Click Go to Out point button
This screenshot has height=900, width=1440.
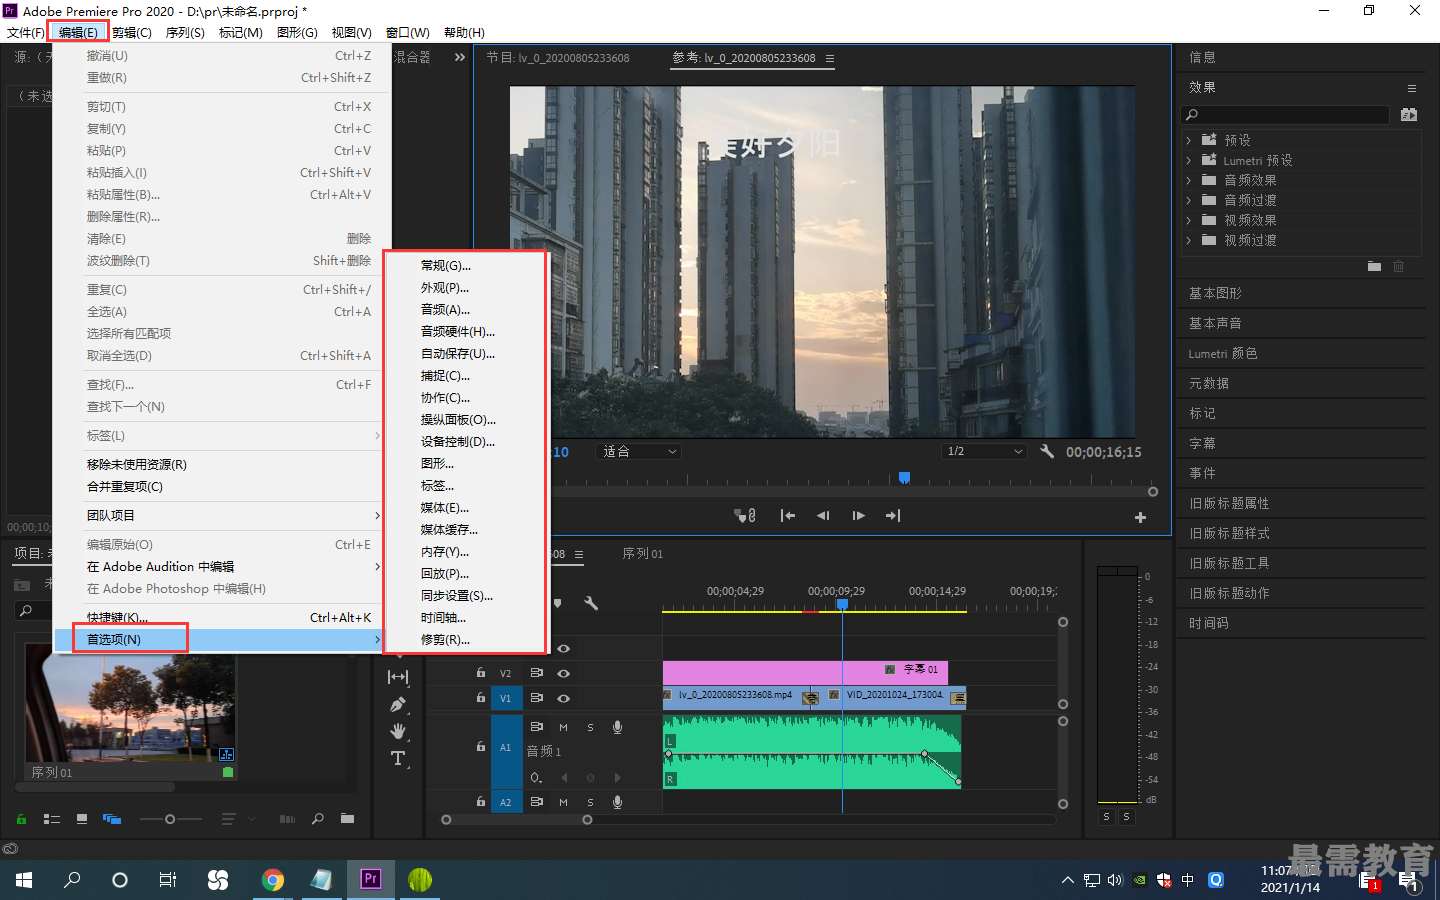(x=893, y=516)
